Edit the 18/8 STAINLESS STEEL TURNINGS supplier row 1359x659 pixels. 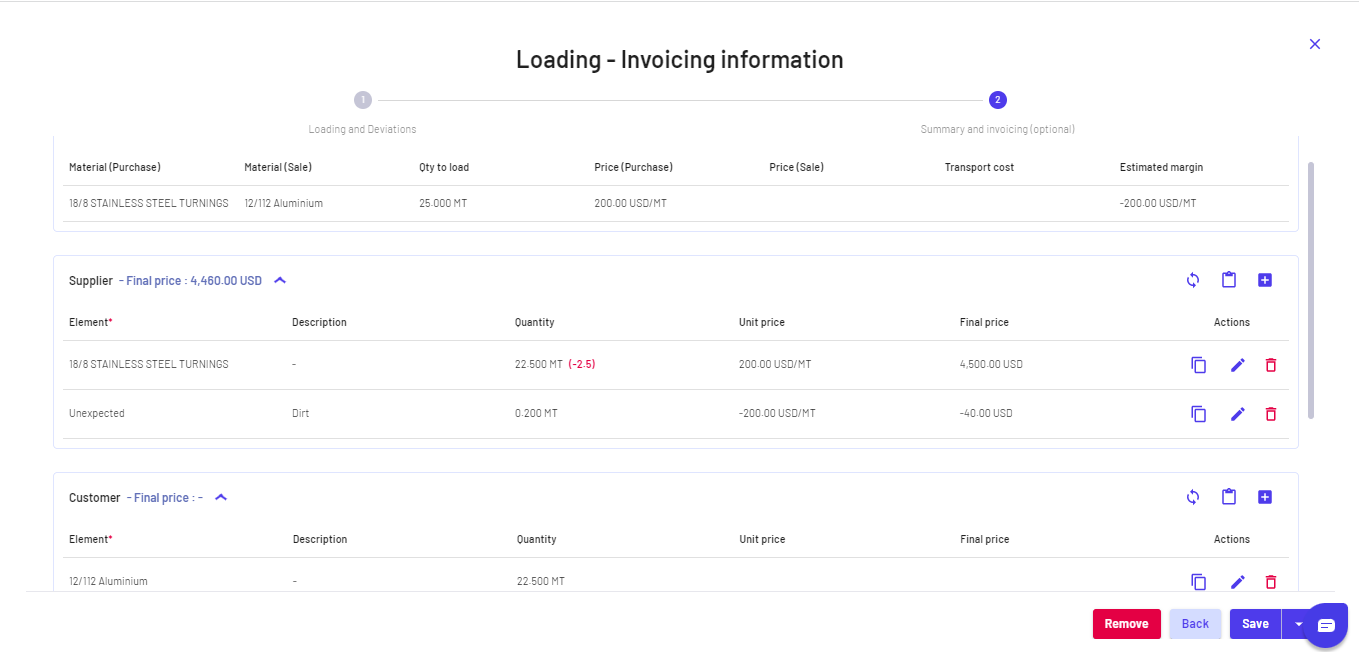1238,365
